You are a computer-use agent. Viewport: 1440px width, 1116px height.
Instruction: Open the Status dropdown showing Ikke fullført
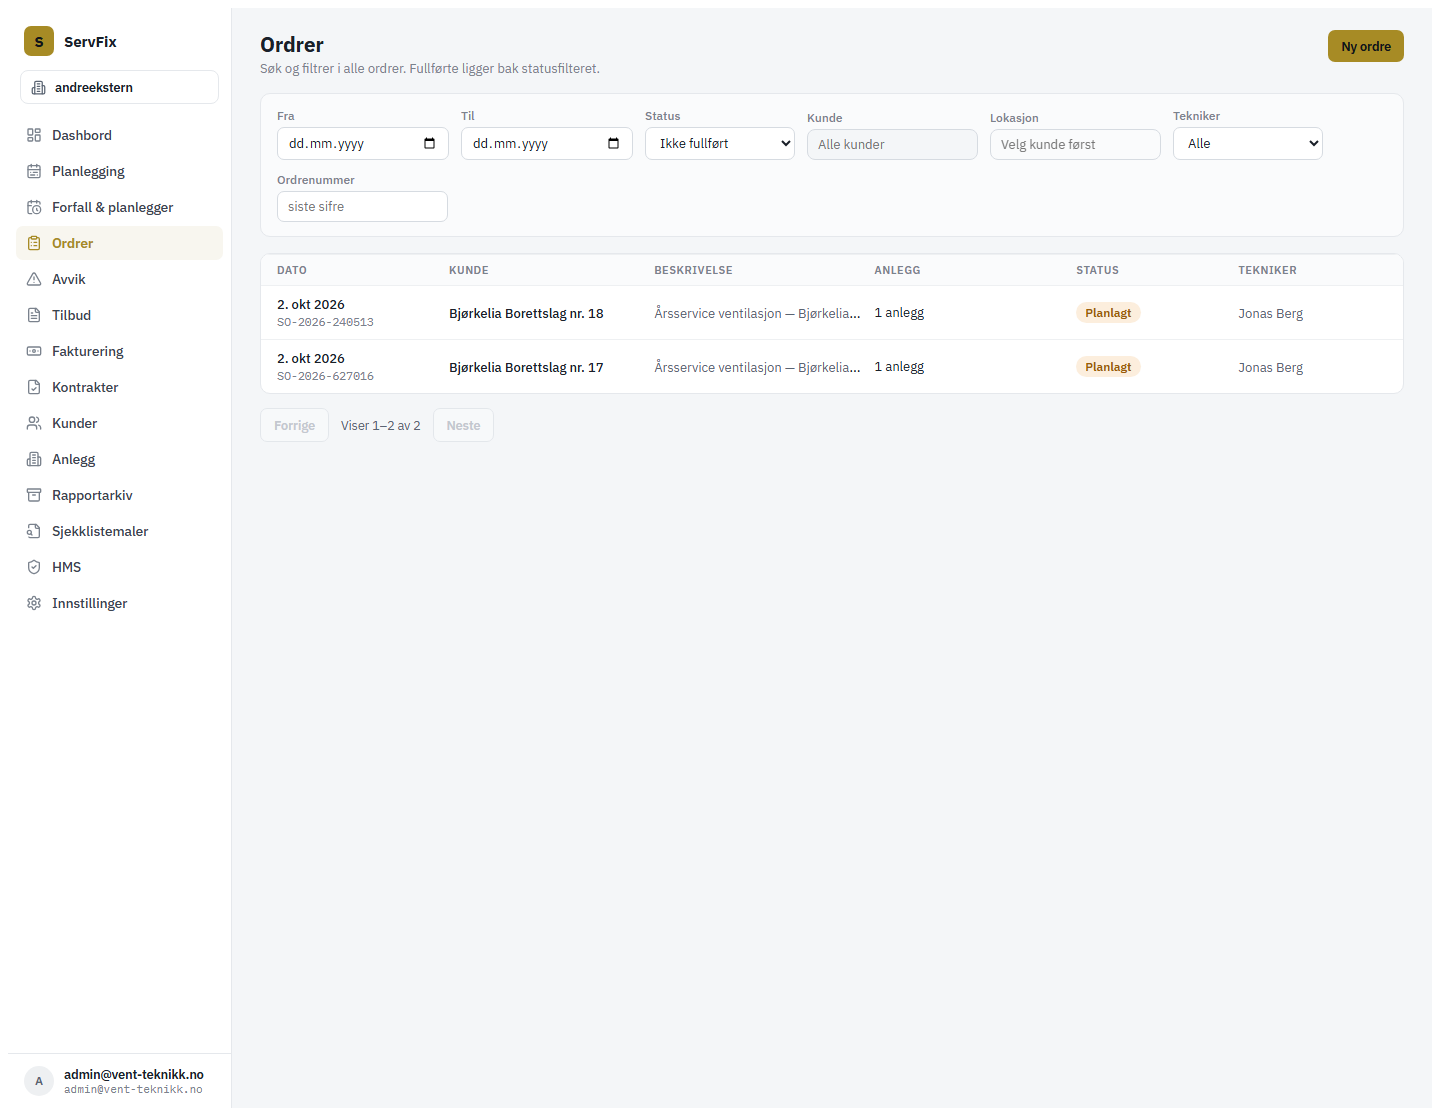(720, 143)
